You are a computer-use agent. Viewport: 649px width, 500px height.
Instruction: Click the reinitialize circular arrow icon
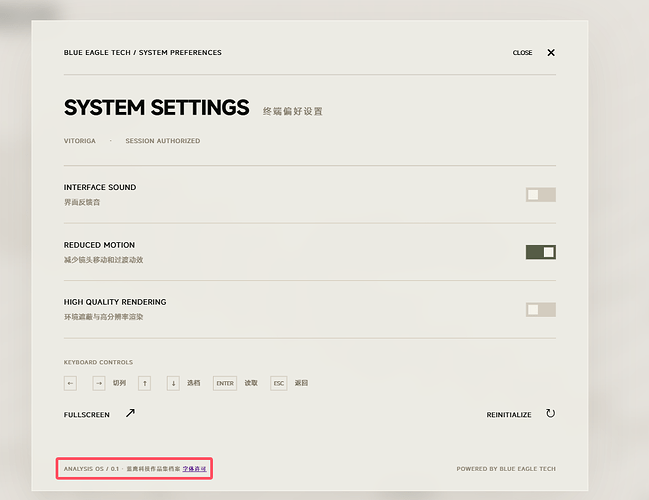[x=550, y=413]
